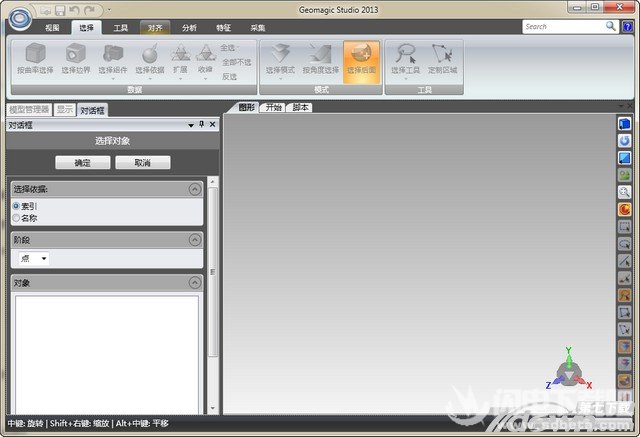Open the 显示 panel tab
The width and height of the screenshot is (640, 437).
[64, 109]
